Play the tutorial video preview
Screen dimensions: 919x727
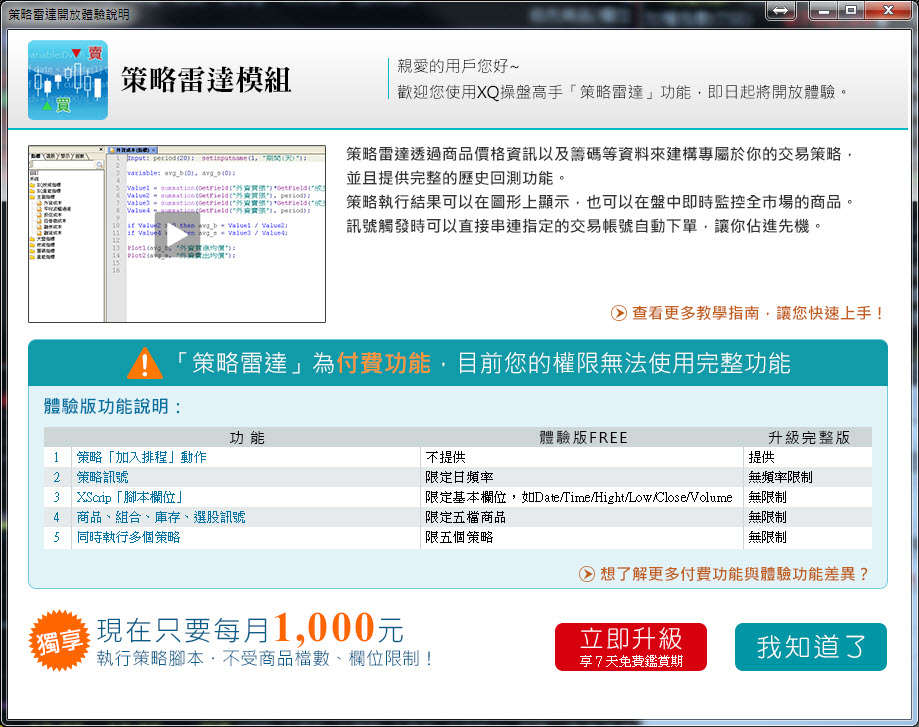tap(177, 234)
